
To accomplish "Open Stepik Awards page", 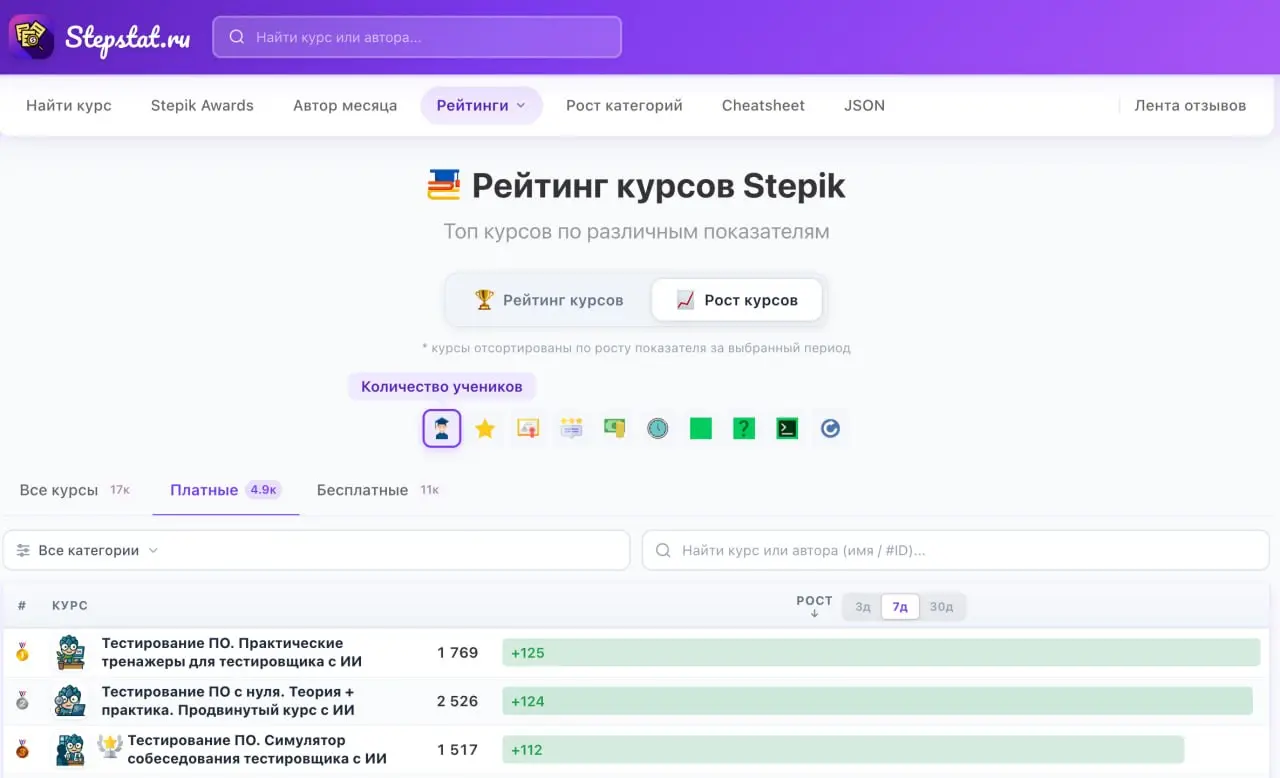I will tap(202, 105).
